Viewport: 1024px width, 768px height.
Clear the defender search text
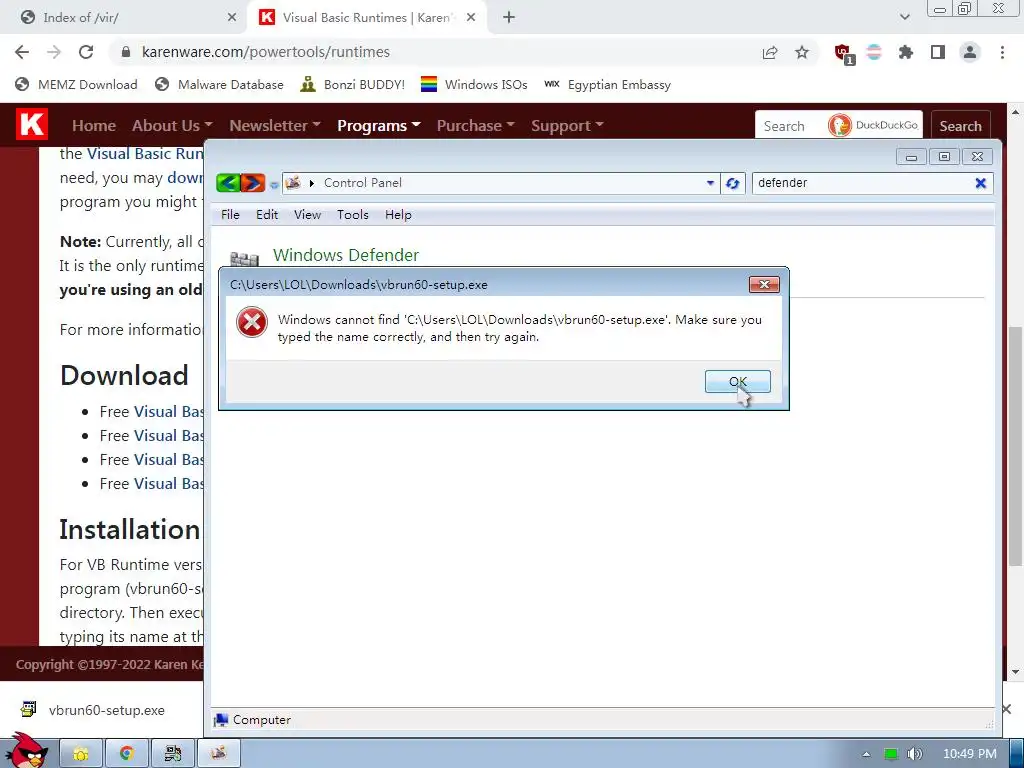pyautogui.click(x=980, y=184)
